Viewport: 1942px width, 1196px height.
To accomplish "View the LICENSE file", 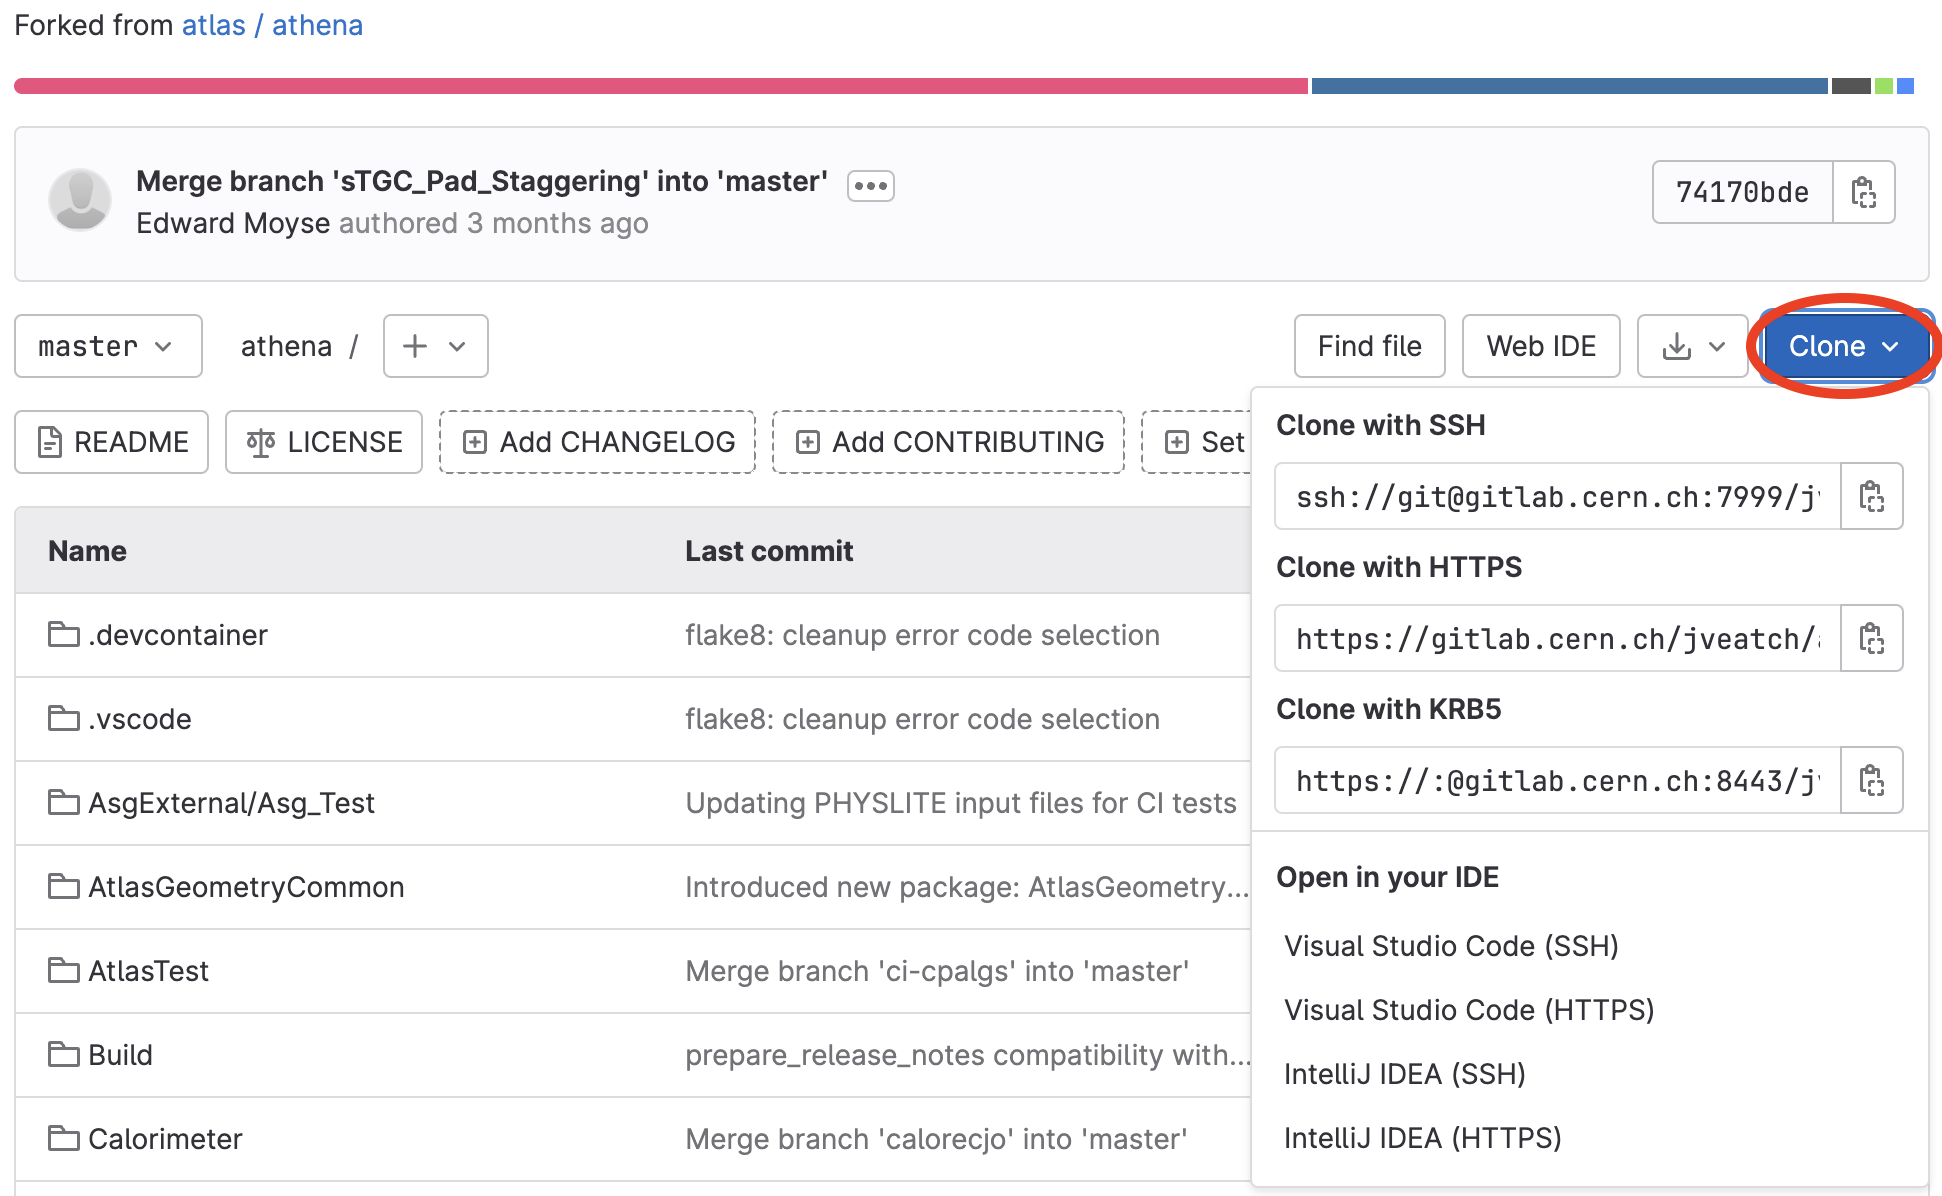I will tap(324, 442).
